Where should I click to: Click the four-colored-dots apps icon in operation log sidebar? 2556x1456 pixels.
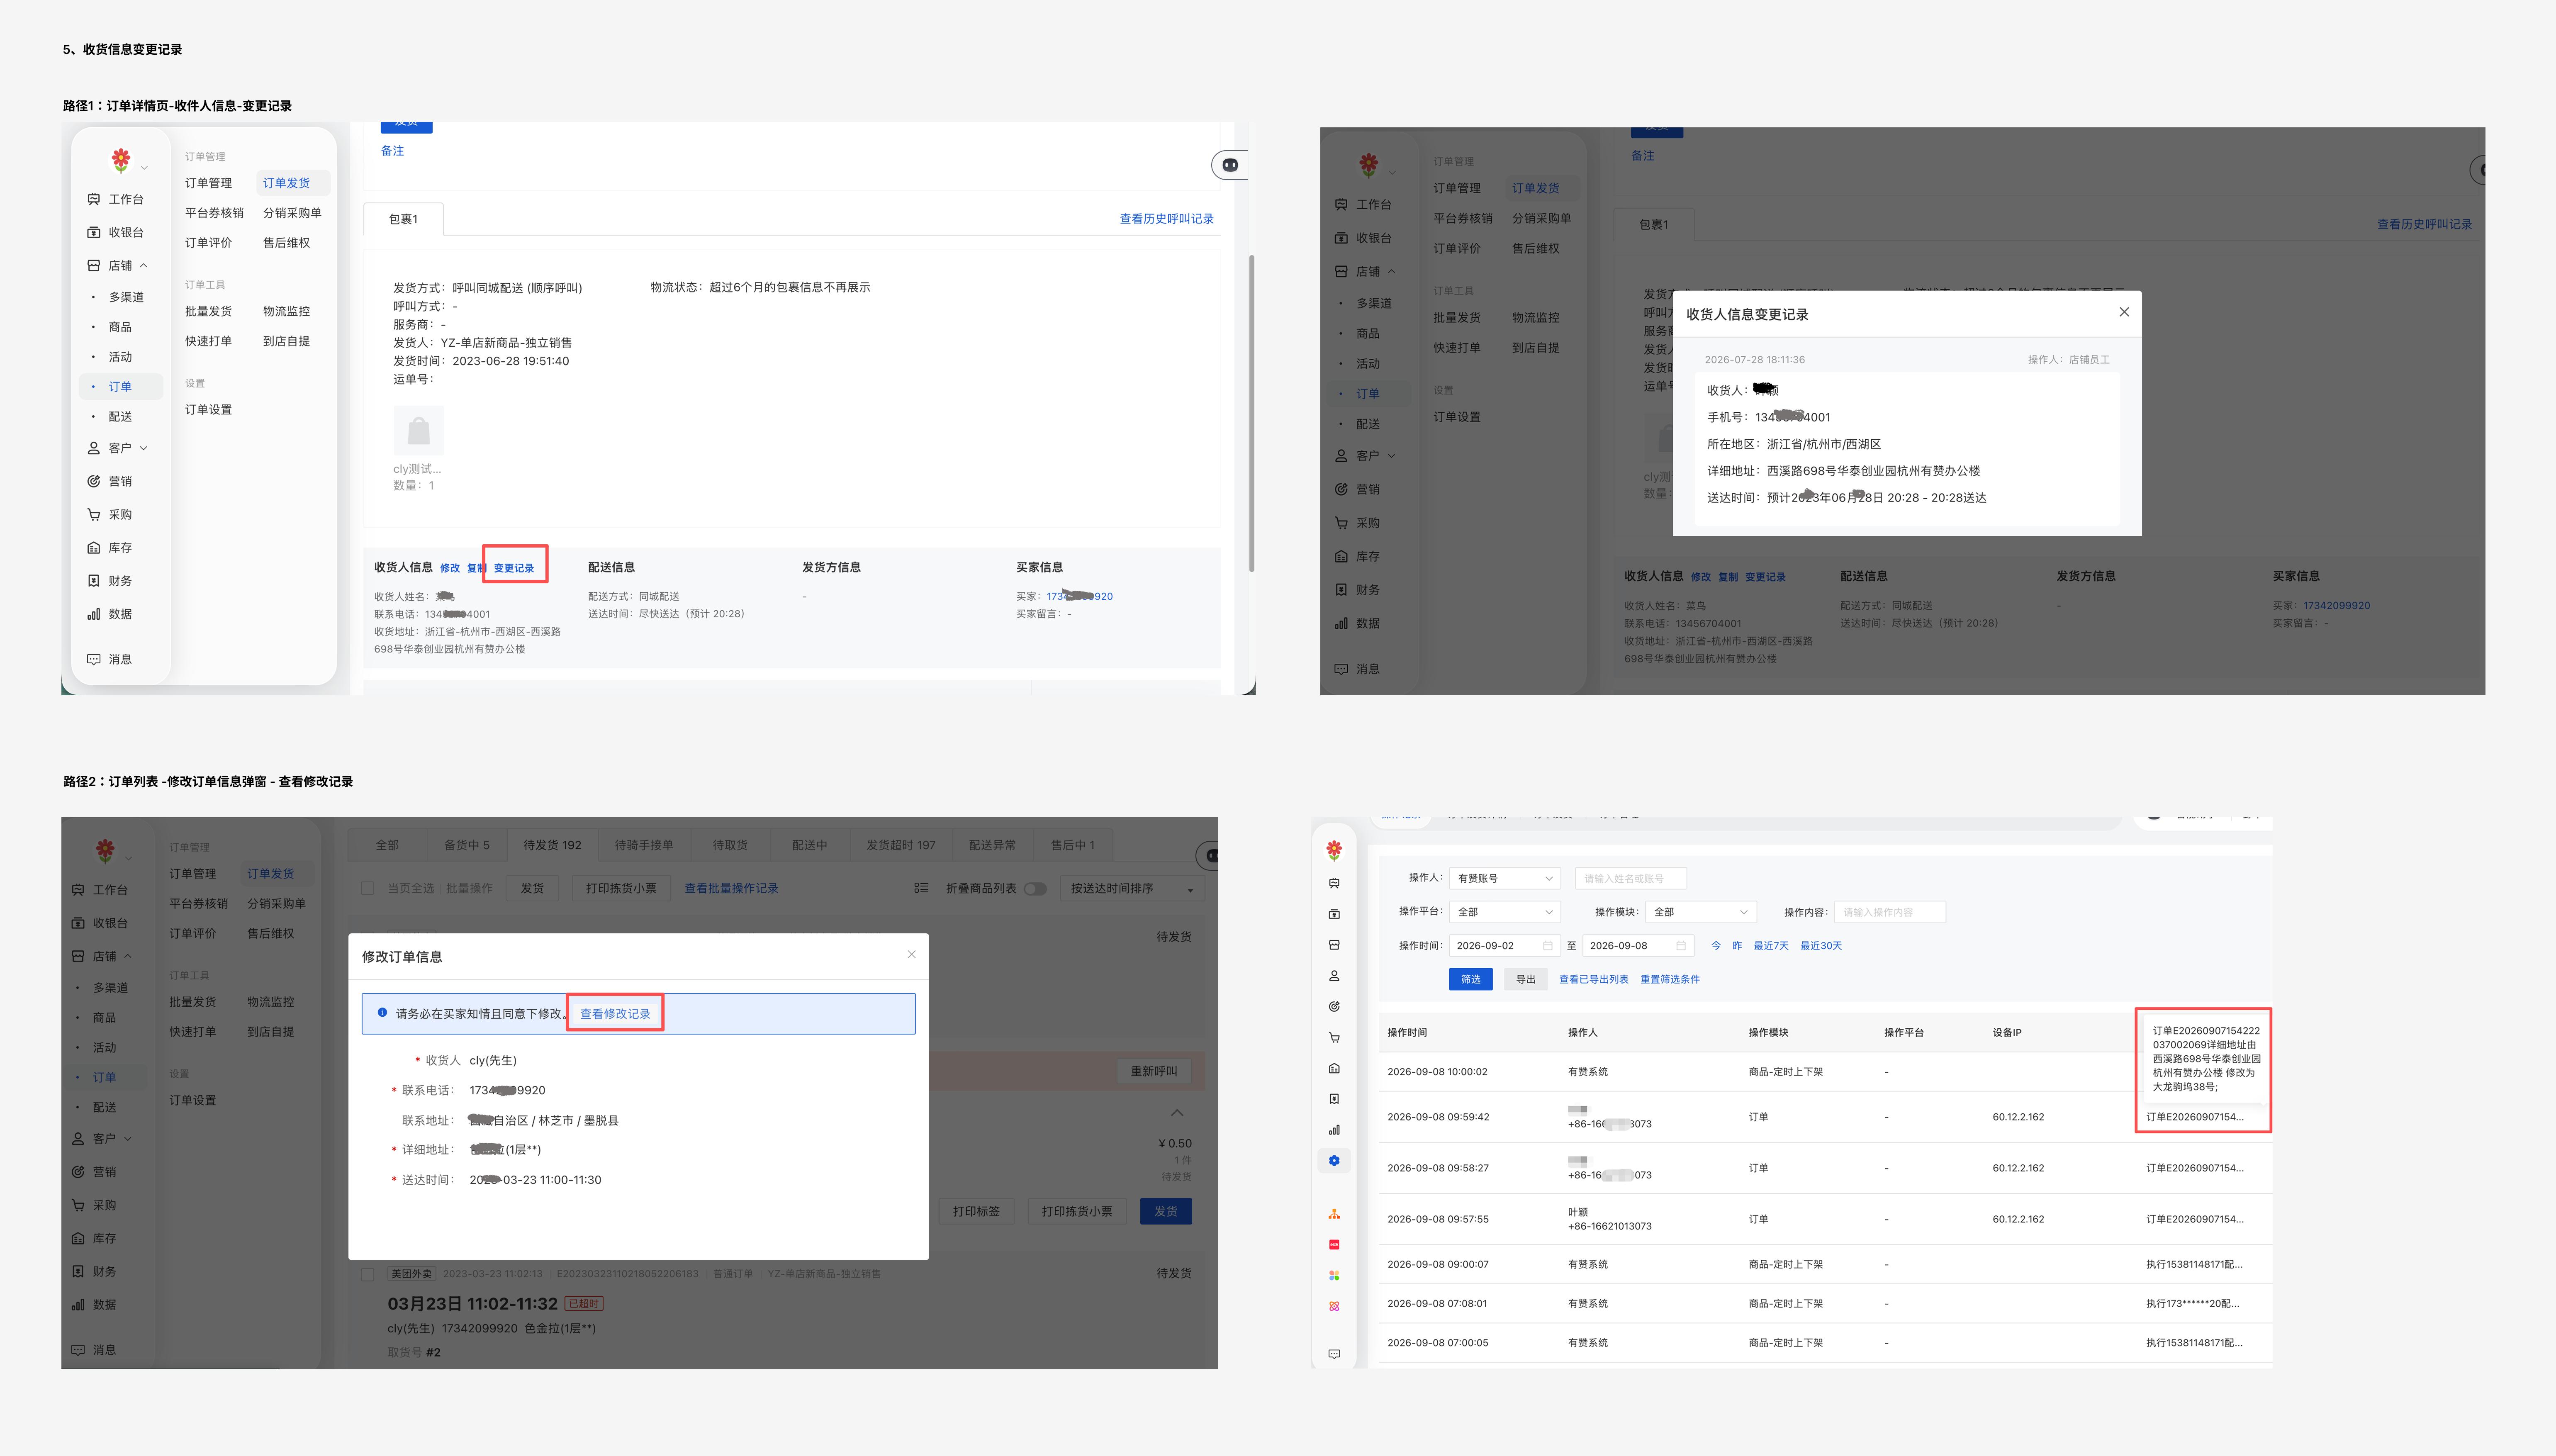1334,1276
